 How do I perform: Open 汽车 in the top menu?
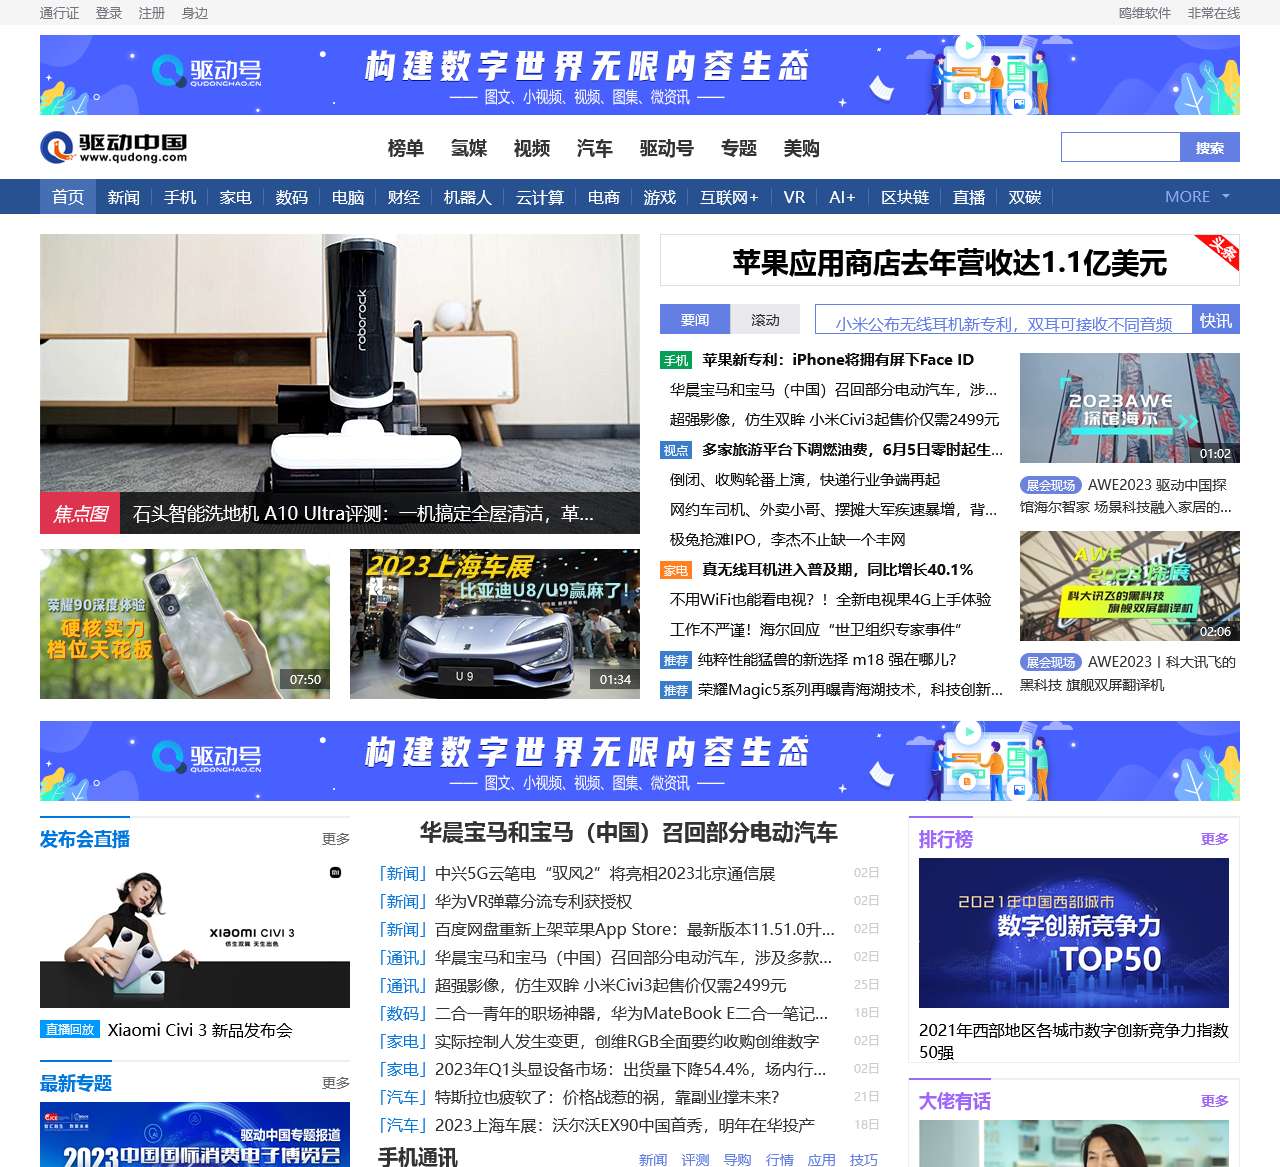(x=595, y=148)
